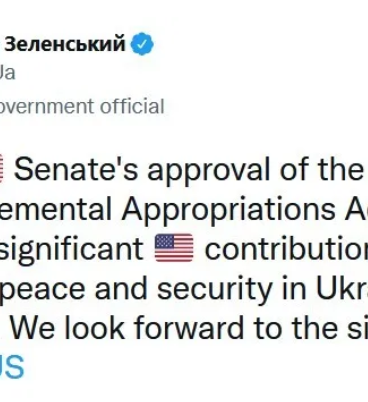Image resolution: width=368 pixels, height=402 pixels.
Task: Click the blue verified checkmark badge
Action: (x=142, y=44)
